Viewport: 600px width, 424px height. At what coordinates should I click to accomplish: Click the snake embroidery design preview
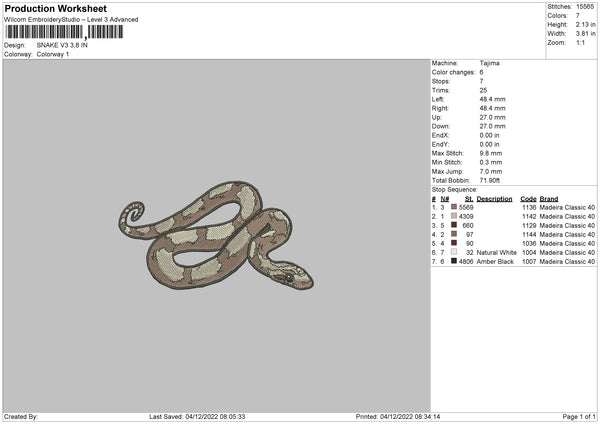click(215, 237)
